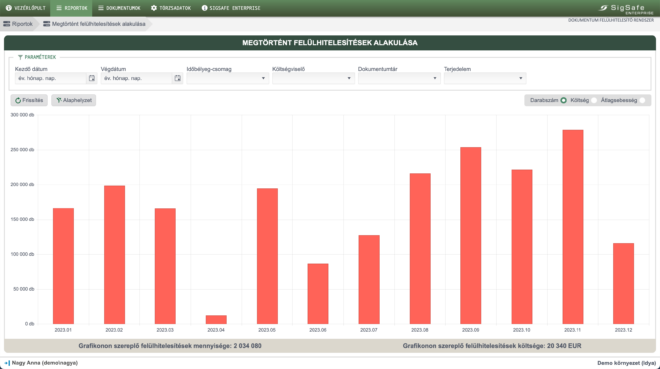Click the 2023.12 bar in the chart
The image size is (660, 369).
[623, 284]
